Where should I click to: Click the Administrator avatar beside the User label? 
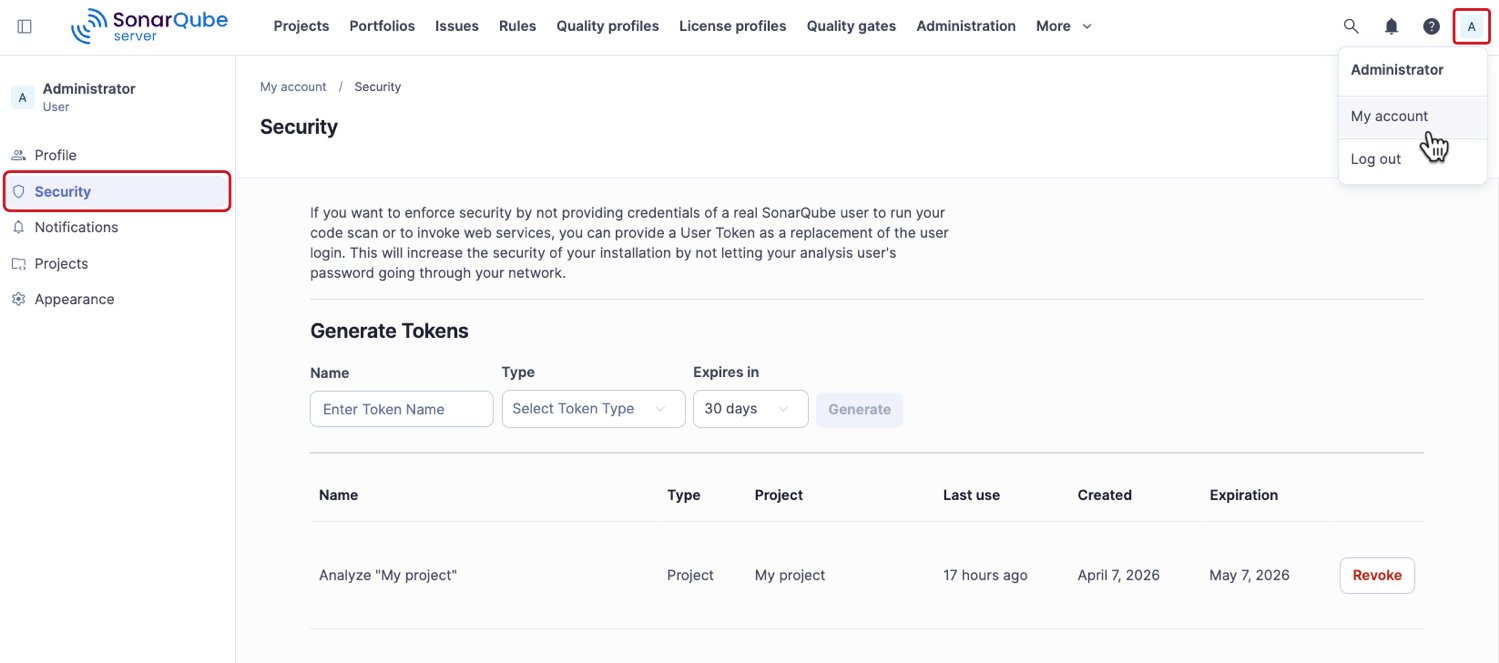22,97
